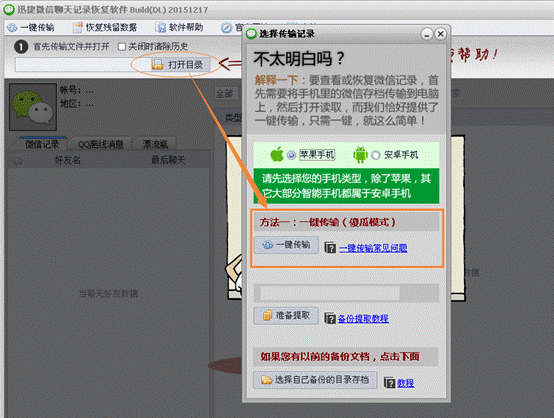This screenshot has width=554, height=418.
Task: Select the 苹果手机 radio button
Action: pyautogui.click(x=291, y=155)
